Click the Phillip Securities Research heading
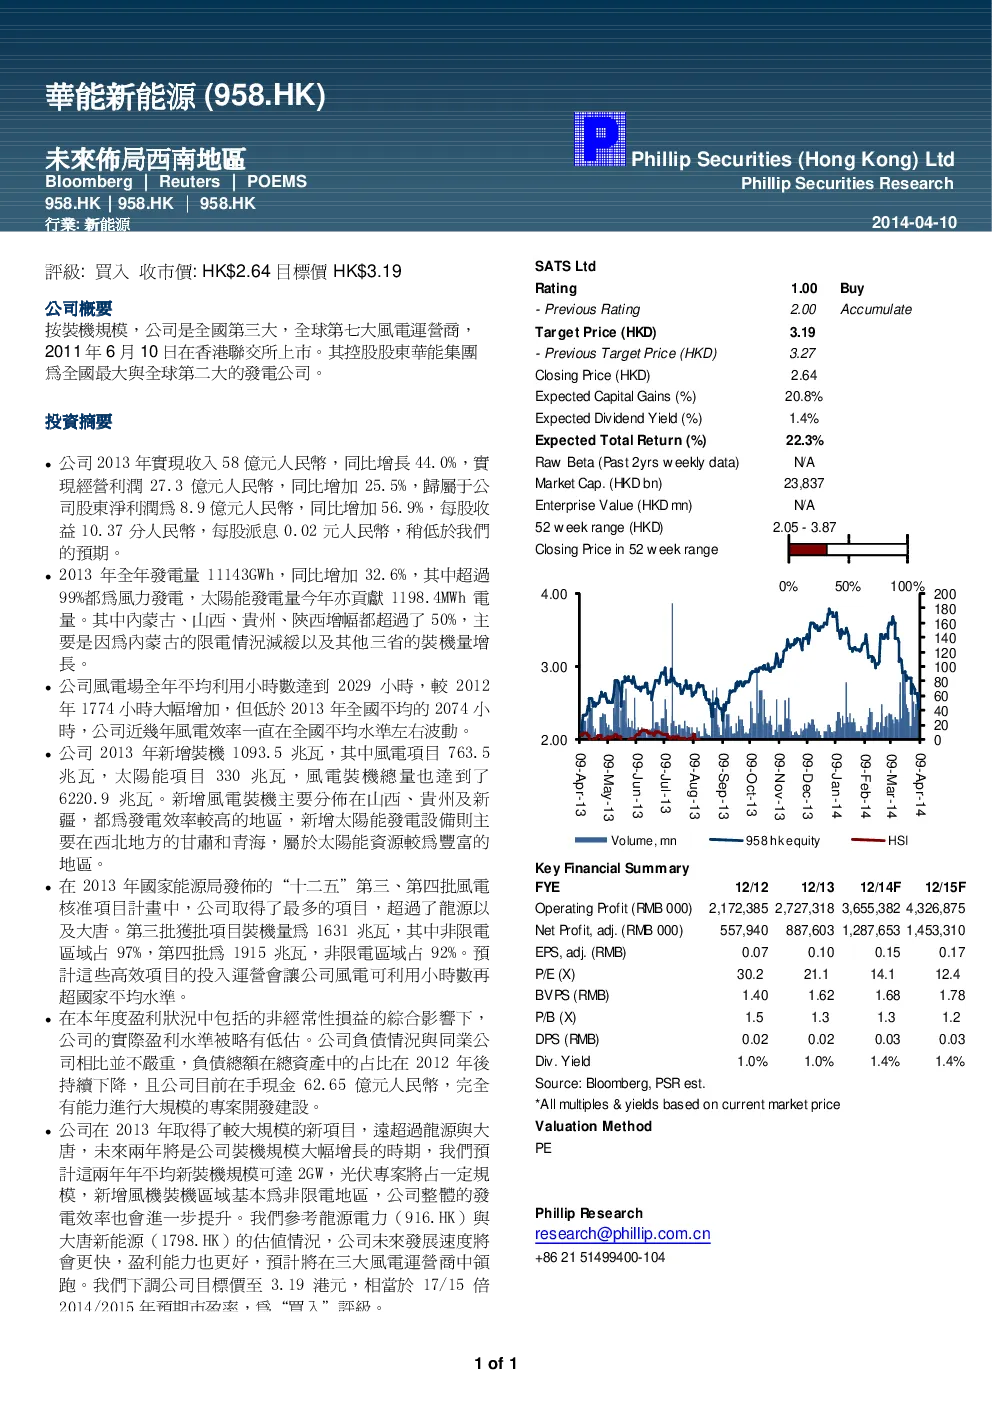Screen dimensions: 992x1403 point(847,184)
